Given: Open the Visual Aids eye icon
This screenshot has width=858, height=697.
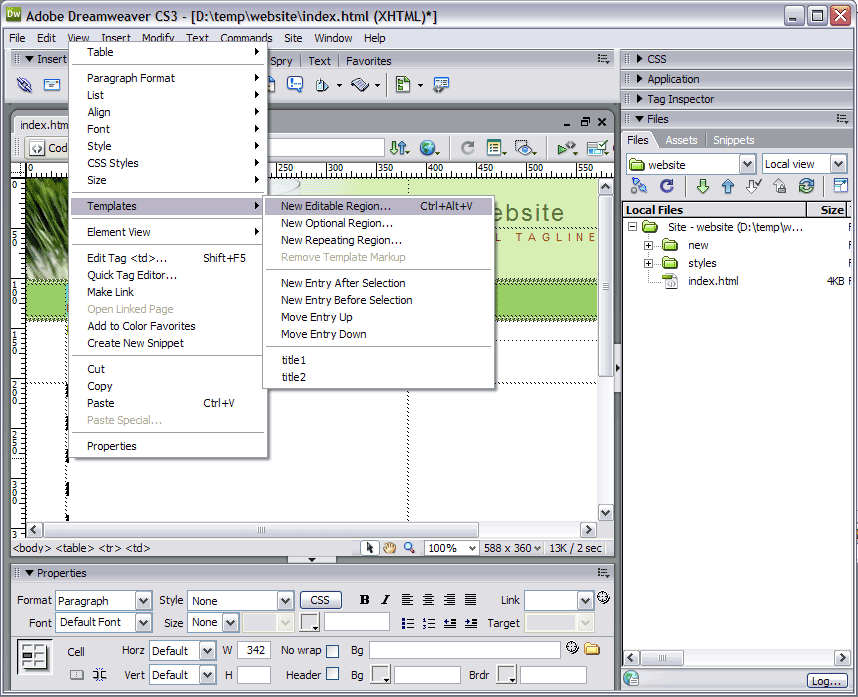Looking at the screenshot, I should click(x=525, y=147).
